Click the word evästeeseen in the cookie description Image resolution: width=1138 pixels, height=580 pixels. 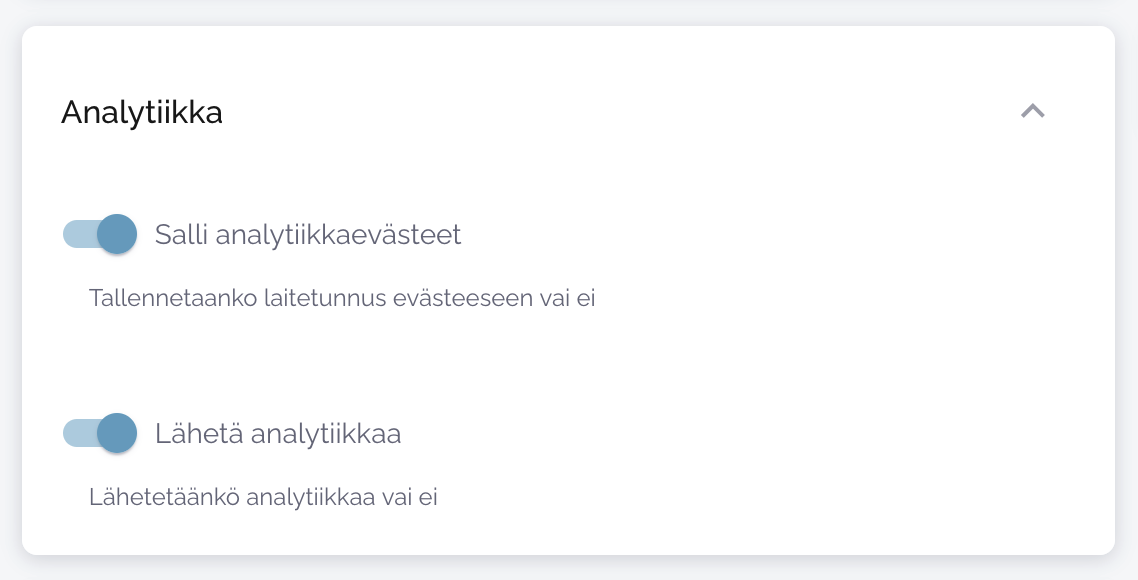462,298
